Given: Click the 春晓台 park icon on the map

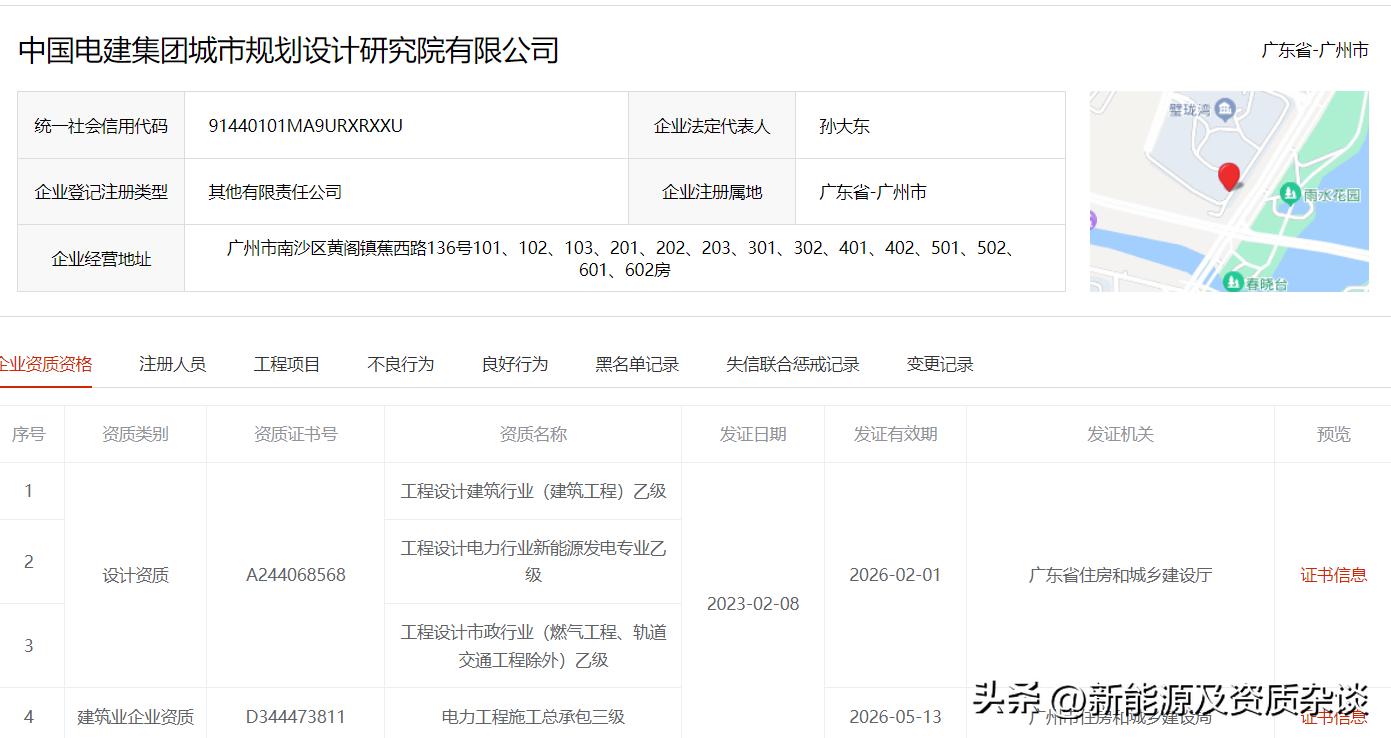Looking at the screenshot, I should point(1233,281).
